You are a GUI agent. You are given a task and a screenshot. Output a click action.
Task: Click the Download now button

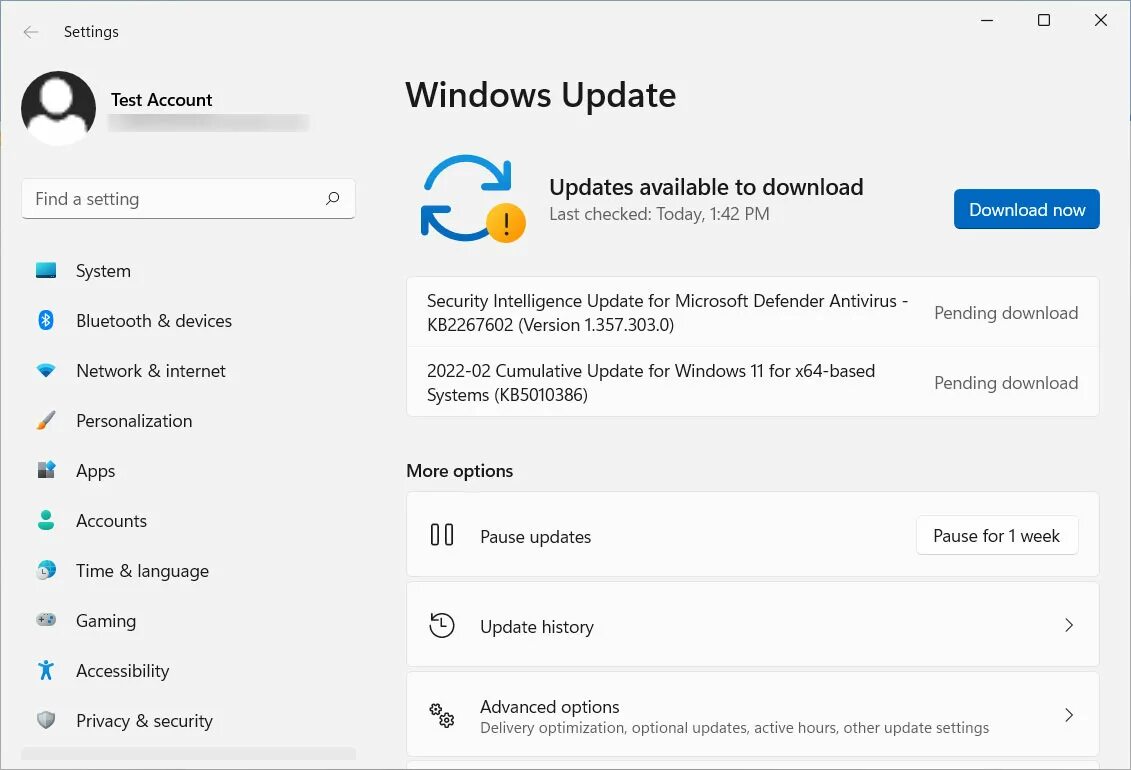click(1026, 209)
